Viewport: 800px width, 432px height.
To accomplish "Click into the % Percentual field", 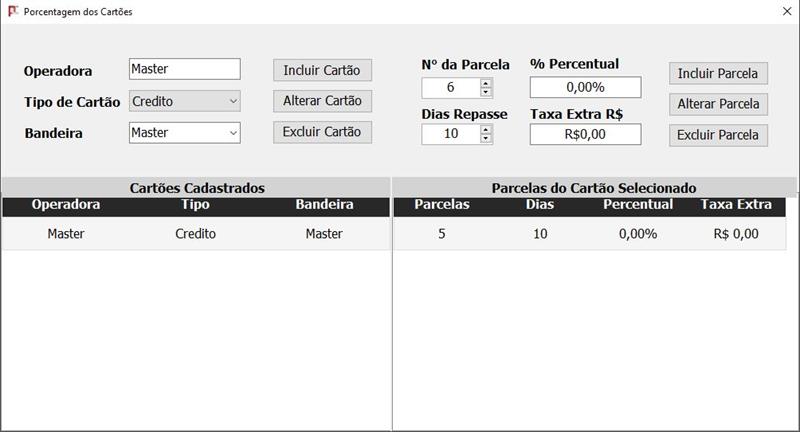I will point(586,87).
